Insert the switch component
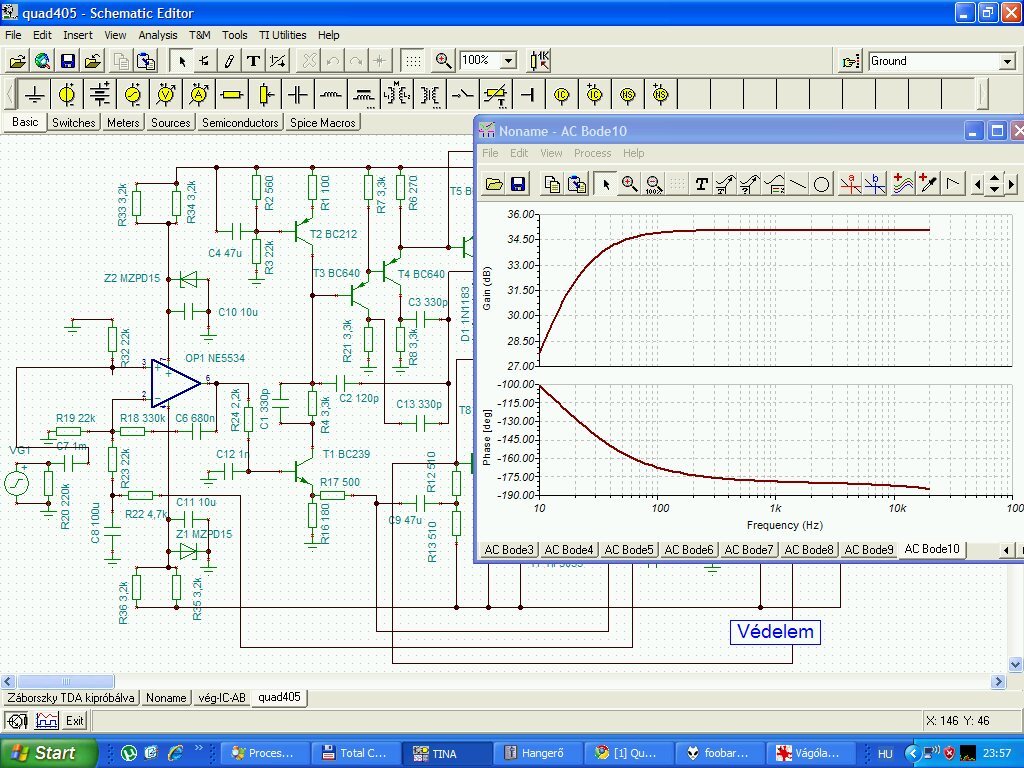This screenshot has height=768, width=1024. tap(462, 95)
